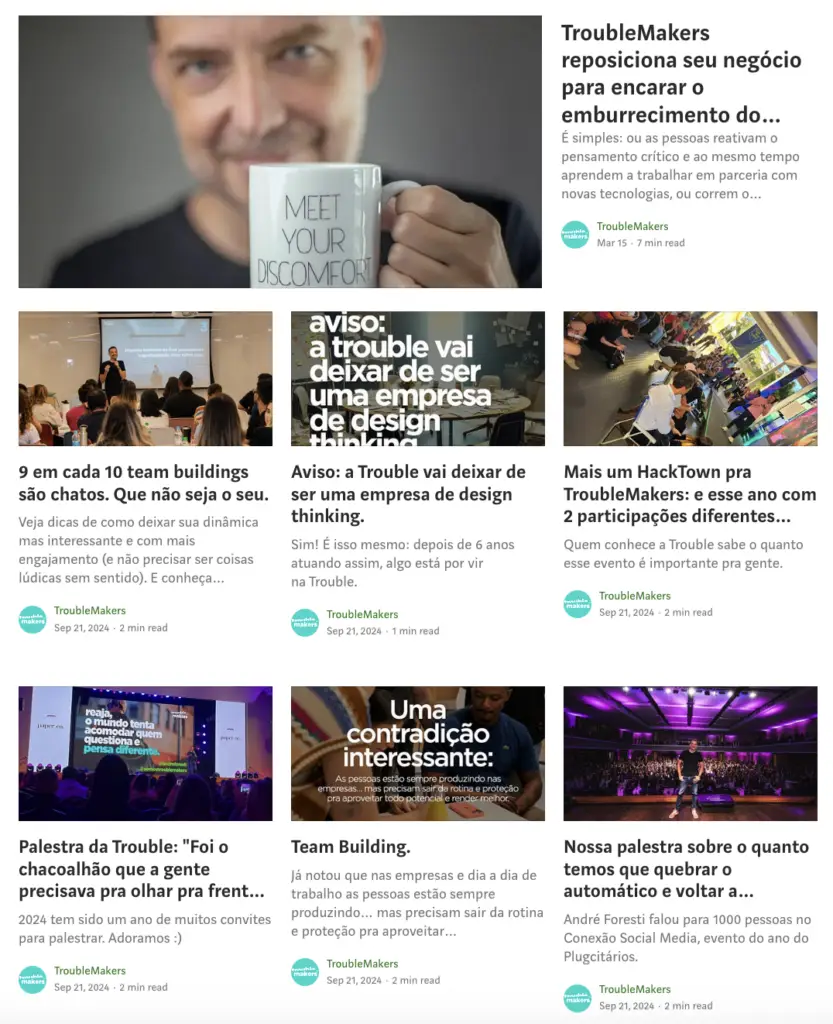Screen dimensions: 833x1024
Task: Open the 'aviso: a trouble vai deixar' thumbnail
Action: click(x=418, y=379)
